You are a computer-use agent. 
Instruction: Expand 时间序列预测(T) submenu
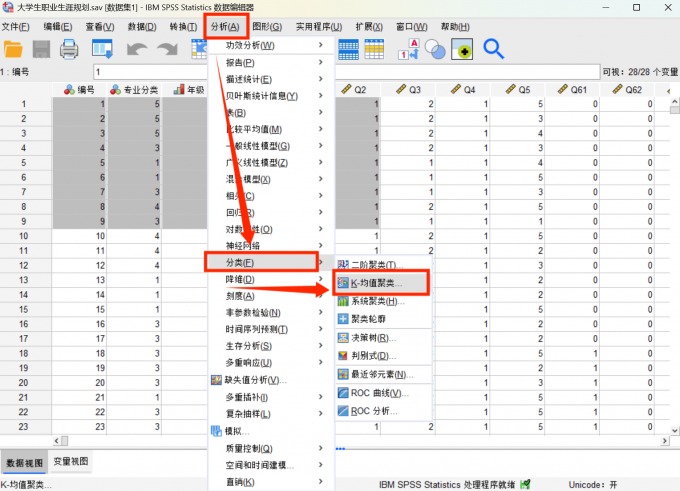pos(271,330)
